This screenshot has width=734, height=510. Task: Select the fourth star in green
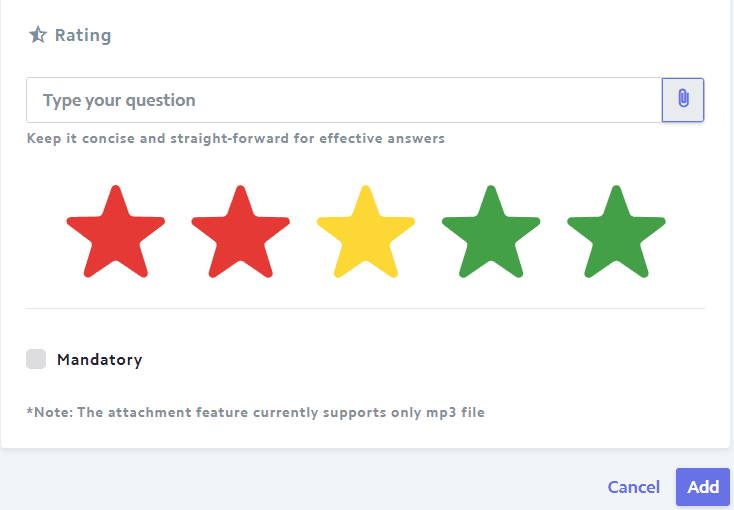tap(491, 231)
